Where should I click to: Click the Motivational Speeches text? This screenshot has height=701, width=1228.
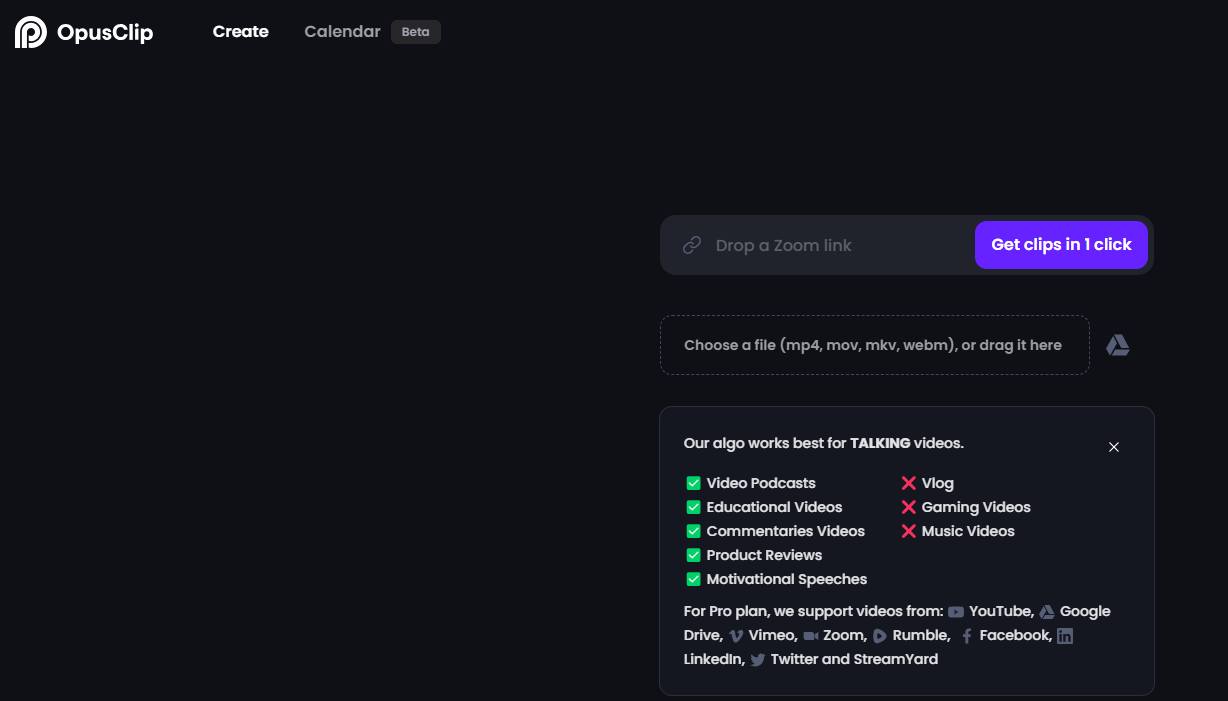(786, 579)
